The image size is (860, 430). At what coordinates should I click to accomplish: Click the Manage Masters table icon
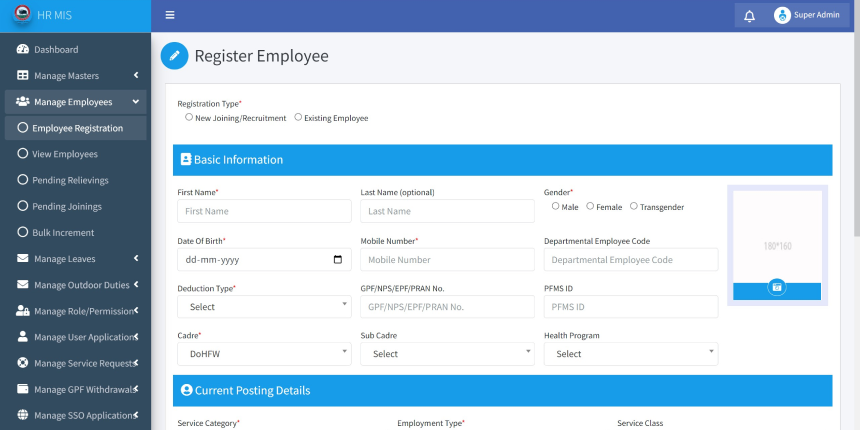[22, 76]
